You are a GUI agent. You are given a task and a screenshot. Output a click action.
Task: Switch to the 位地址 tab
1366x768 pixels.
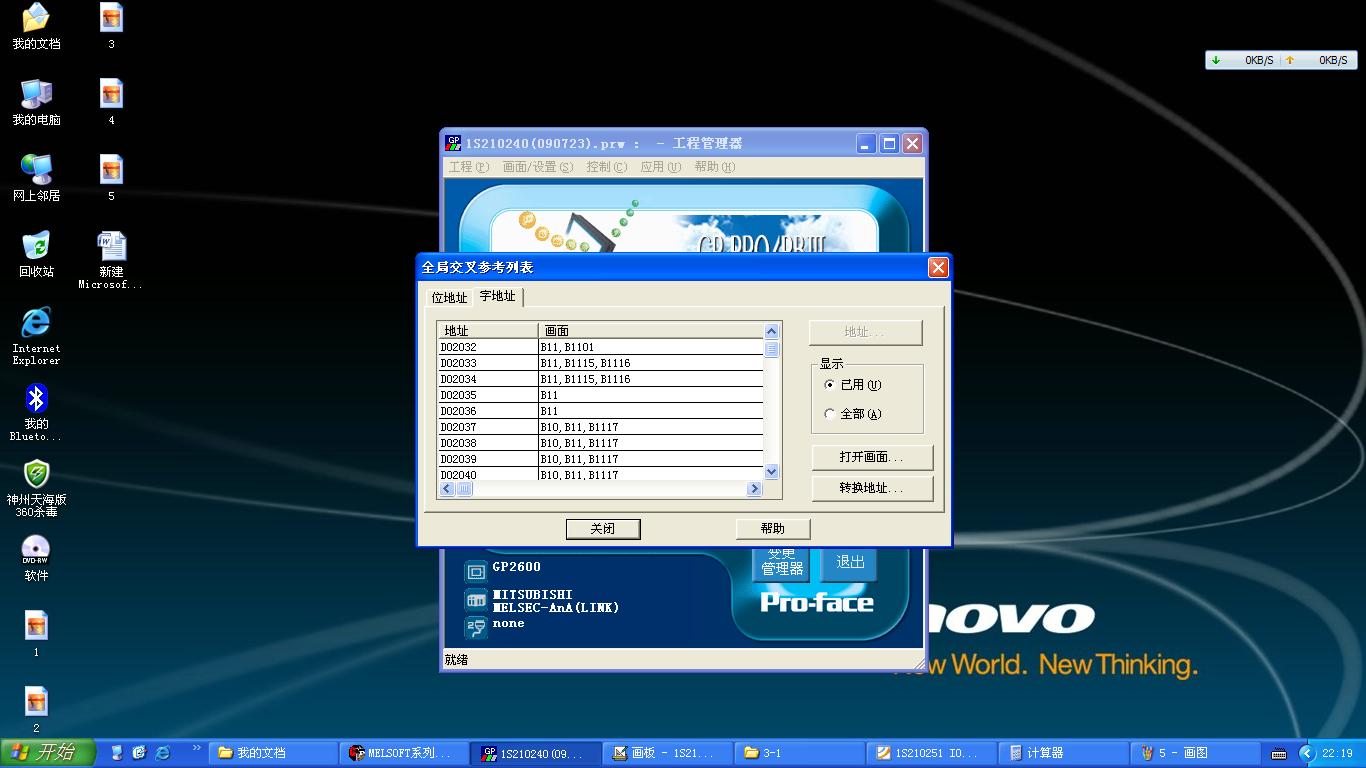[449, 298]
